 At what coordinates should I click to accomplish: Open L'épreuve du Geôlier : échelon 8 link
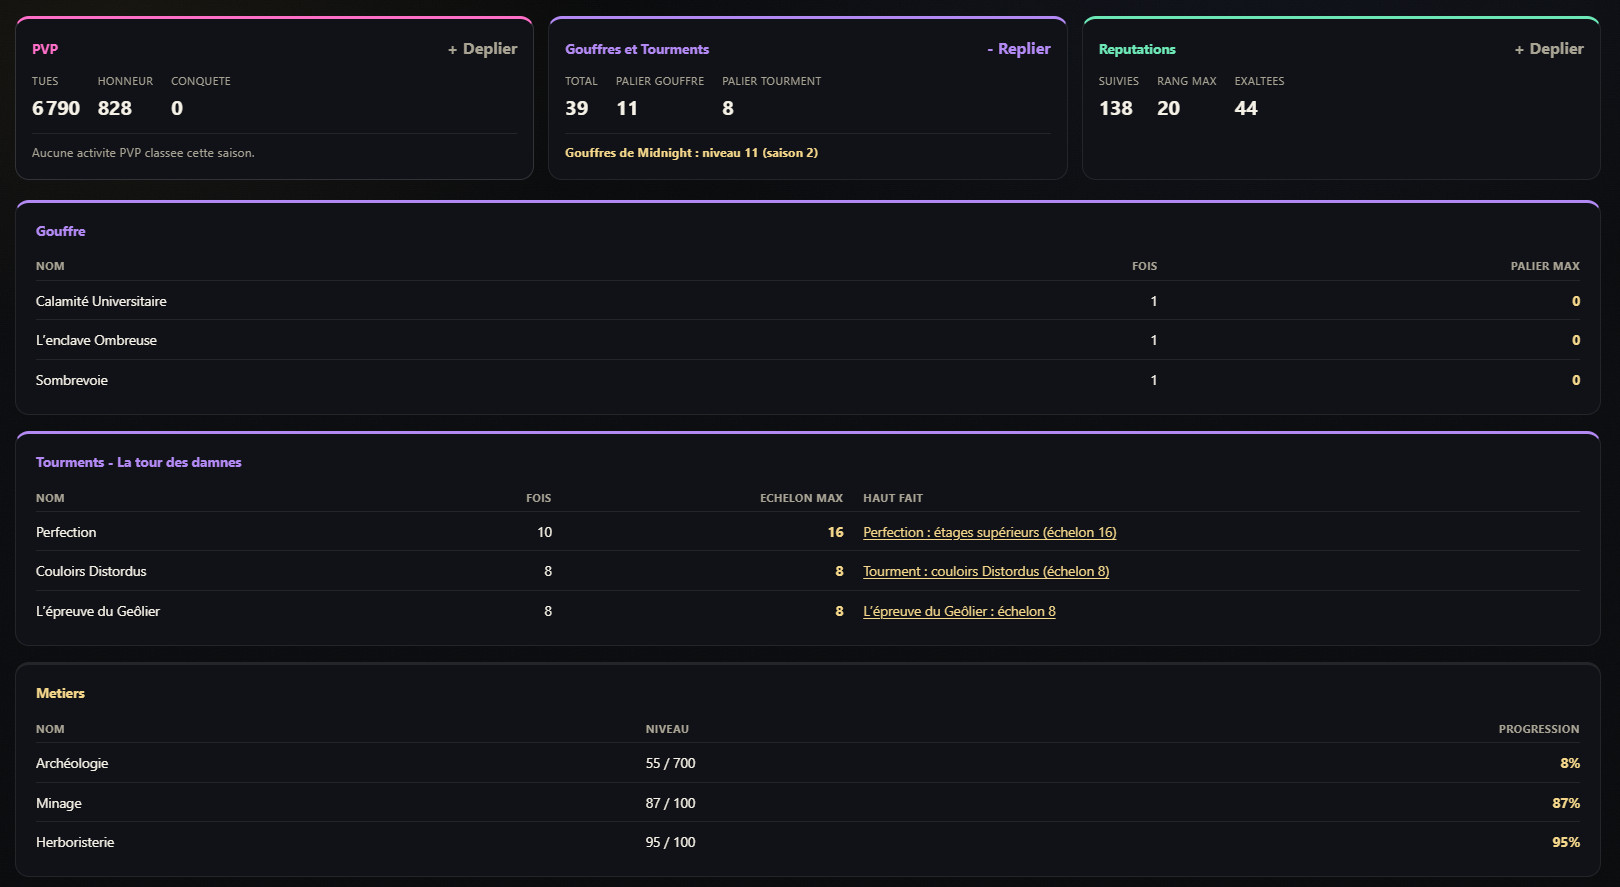pos(959,611)
